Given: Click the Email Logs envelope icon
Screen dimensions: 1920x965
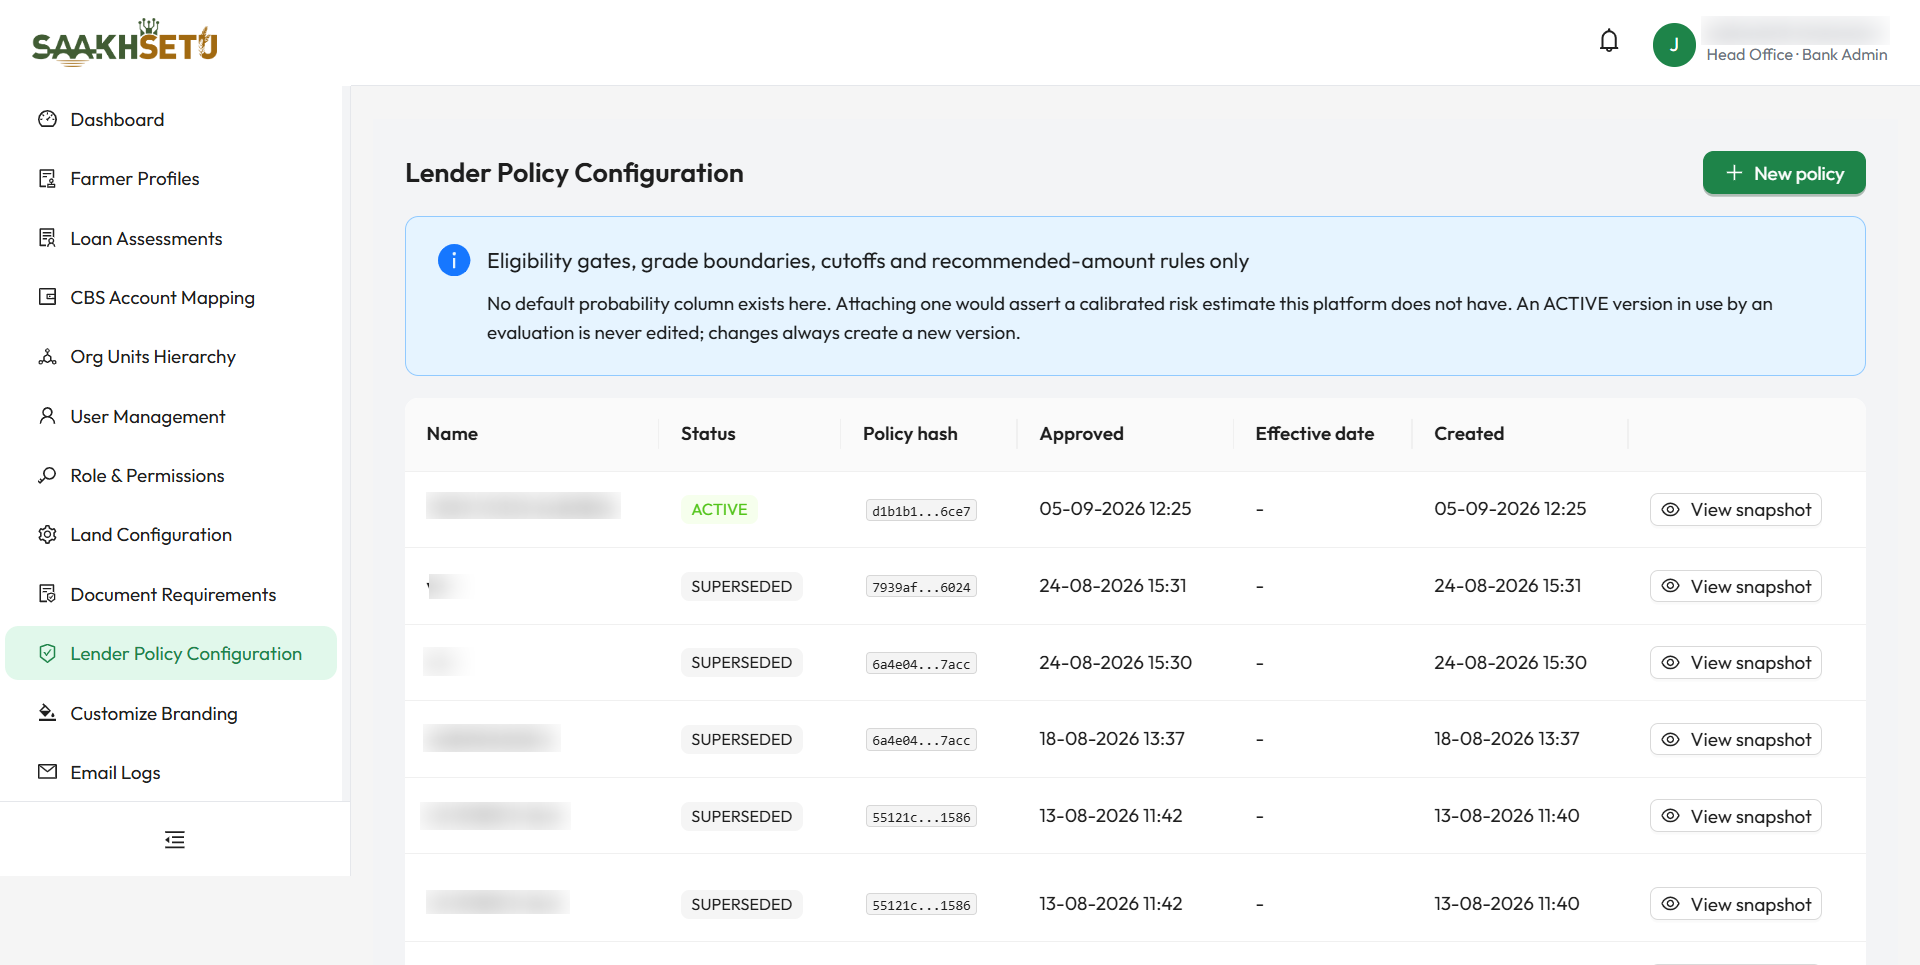Looking at the screenshot, I should click(47, 772).
